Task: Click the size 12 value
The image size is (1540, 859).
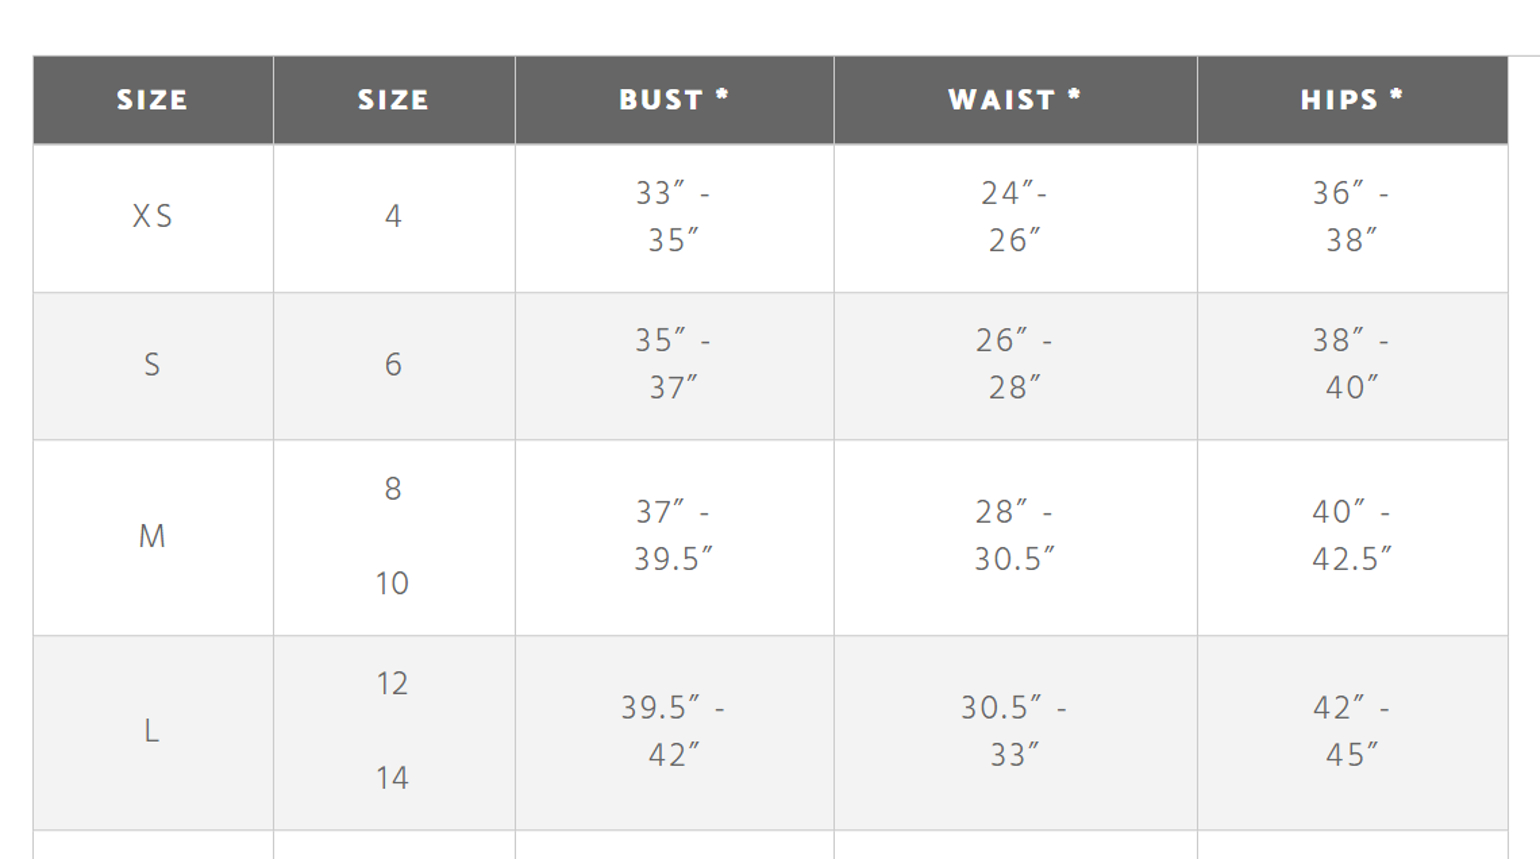Action: coord(392,684)
